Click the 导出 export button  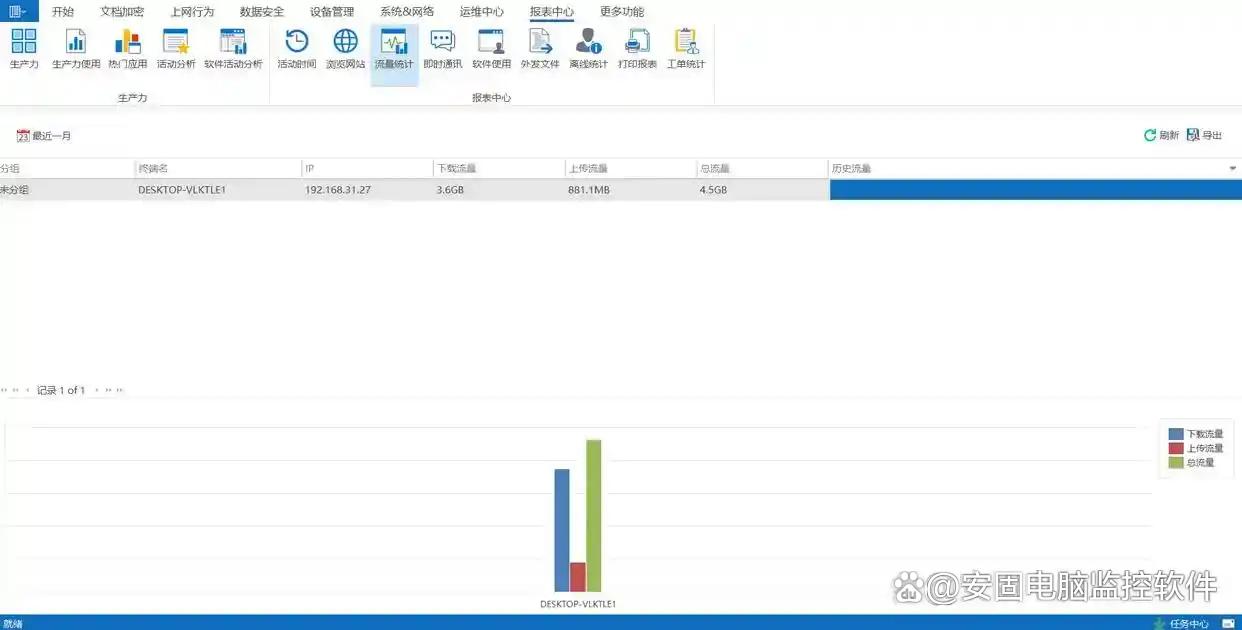point(1204,135)
